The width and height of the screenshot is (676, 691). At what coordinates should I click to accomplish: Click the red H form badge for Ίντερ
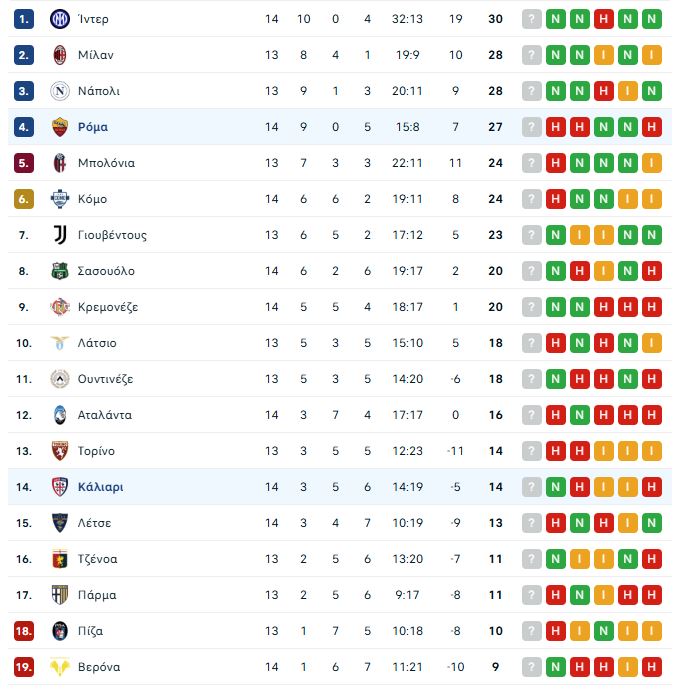click(x=604, y=19)
